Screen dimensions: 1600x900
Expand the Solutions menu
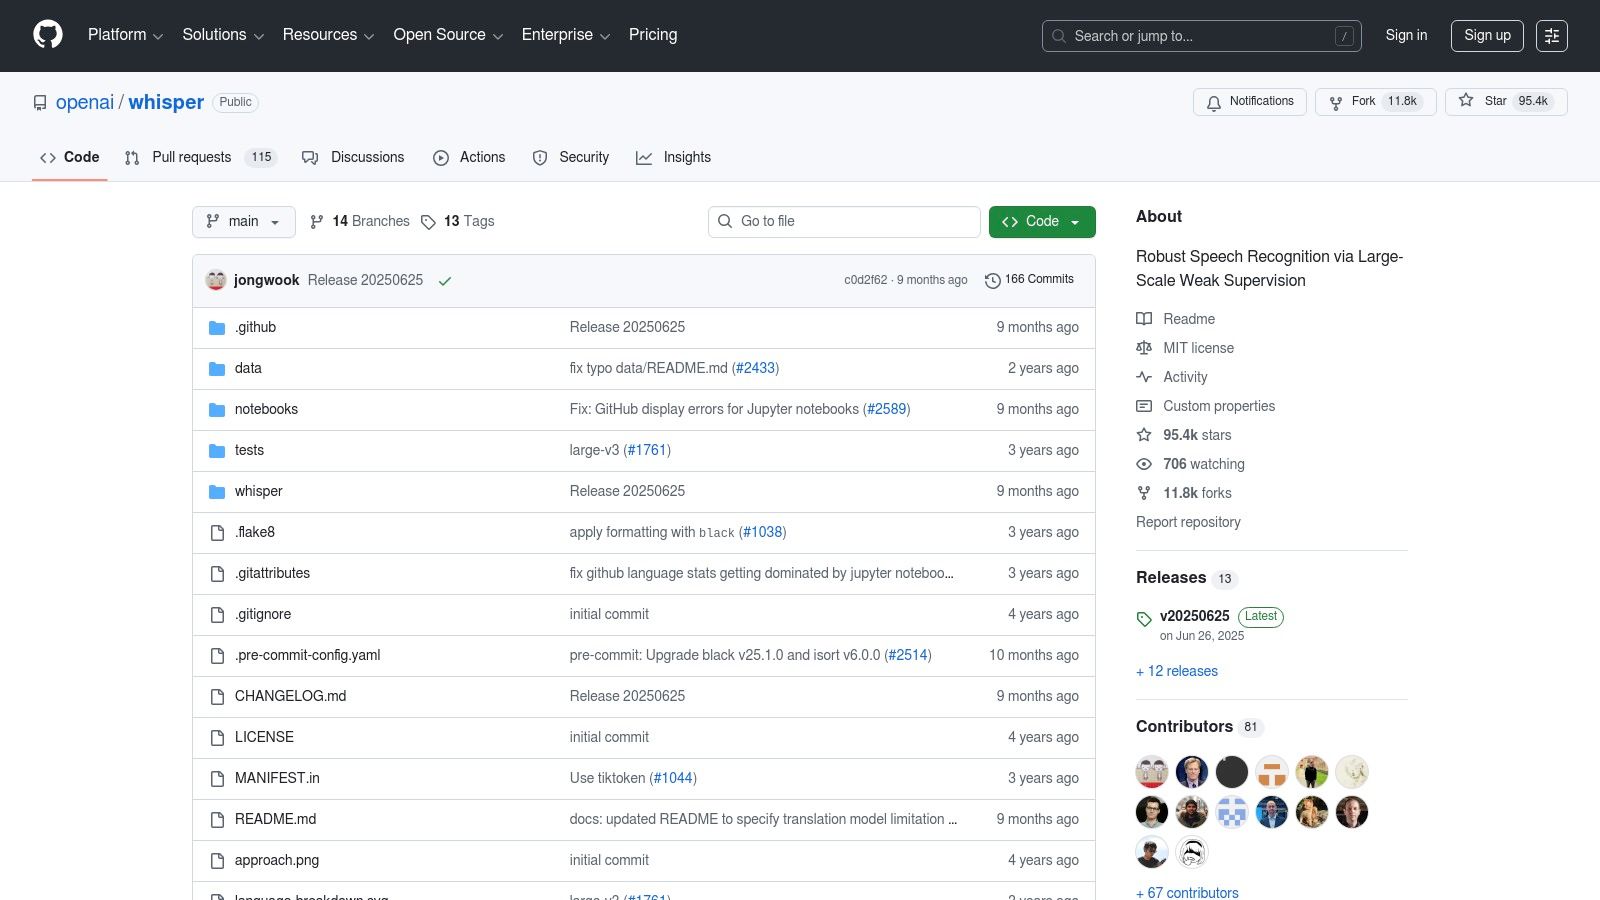pyautogui.click(x=223, y=35)
